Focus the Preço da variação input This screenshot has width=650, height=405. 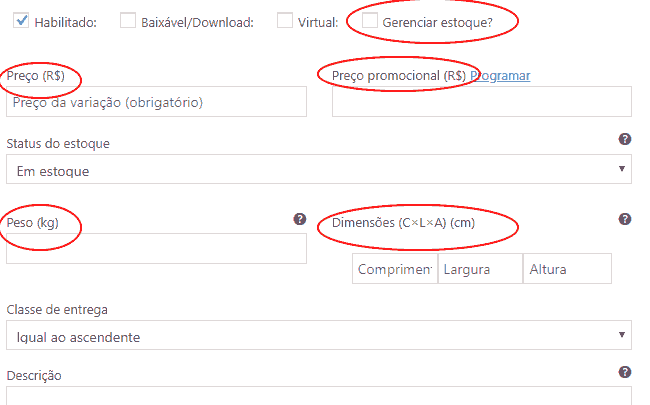pyautogui.click(x=156, y=102)
